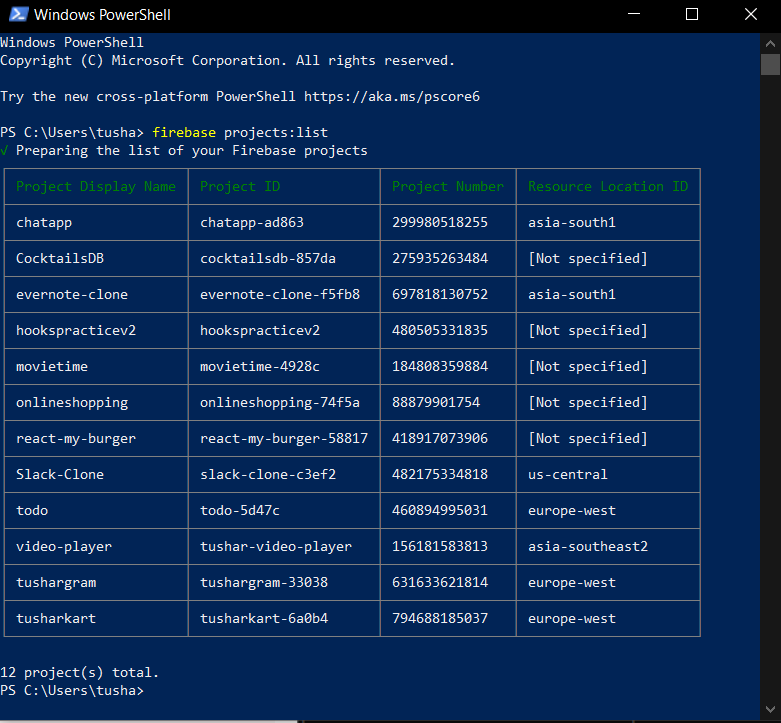Click the scrollbar up arrow

(770, 44)
